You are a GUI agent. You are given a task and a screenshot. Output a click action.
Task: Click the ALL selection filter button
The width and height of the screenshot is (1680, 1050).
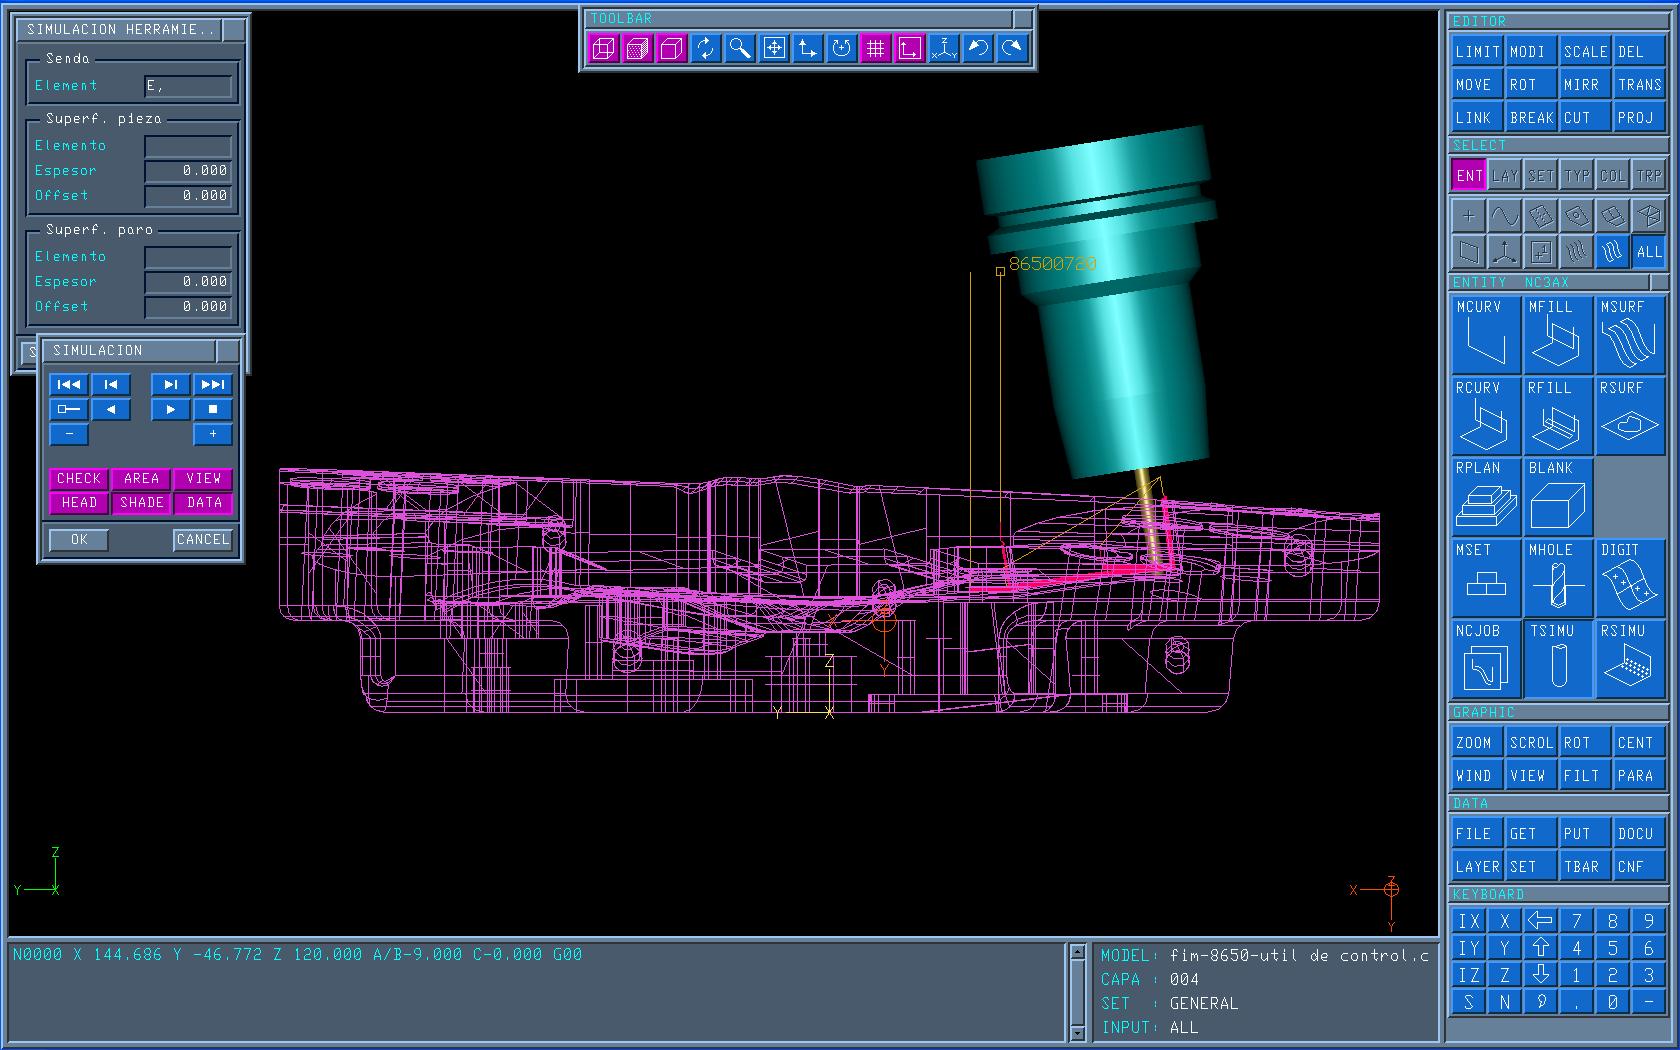[1649, 252]
